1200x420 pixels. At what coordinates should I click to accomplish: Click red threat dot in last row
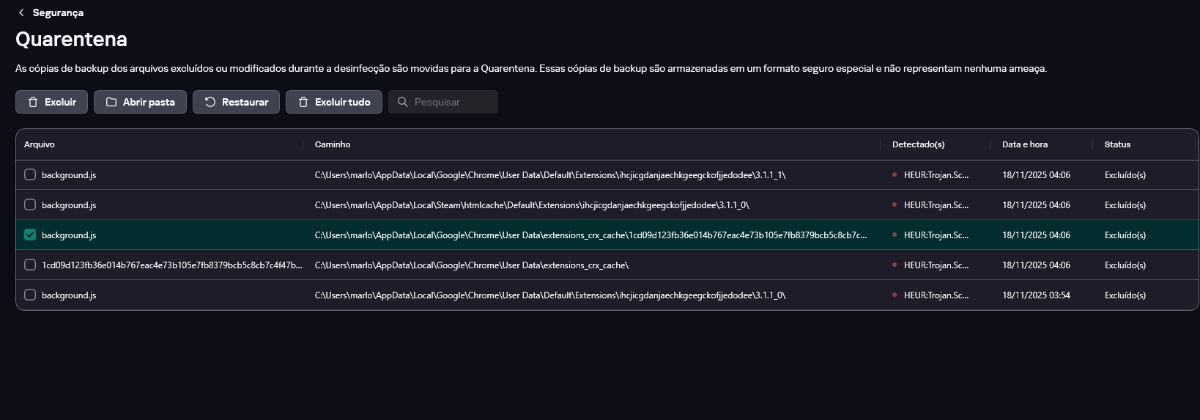(894, 295)
